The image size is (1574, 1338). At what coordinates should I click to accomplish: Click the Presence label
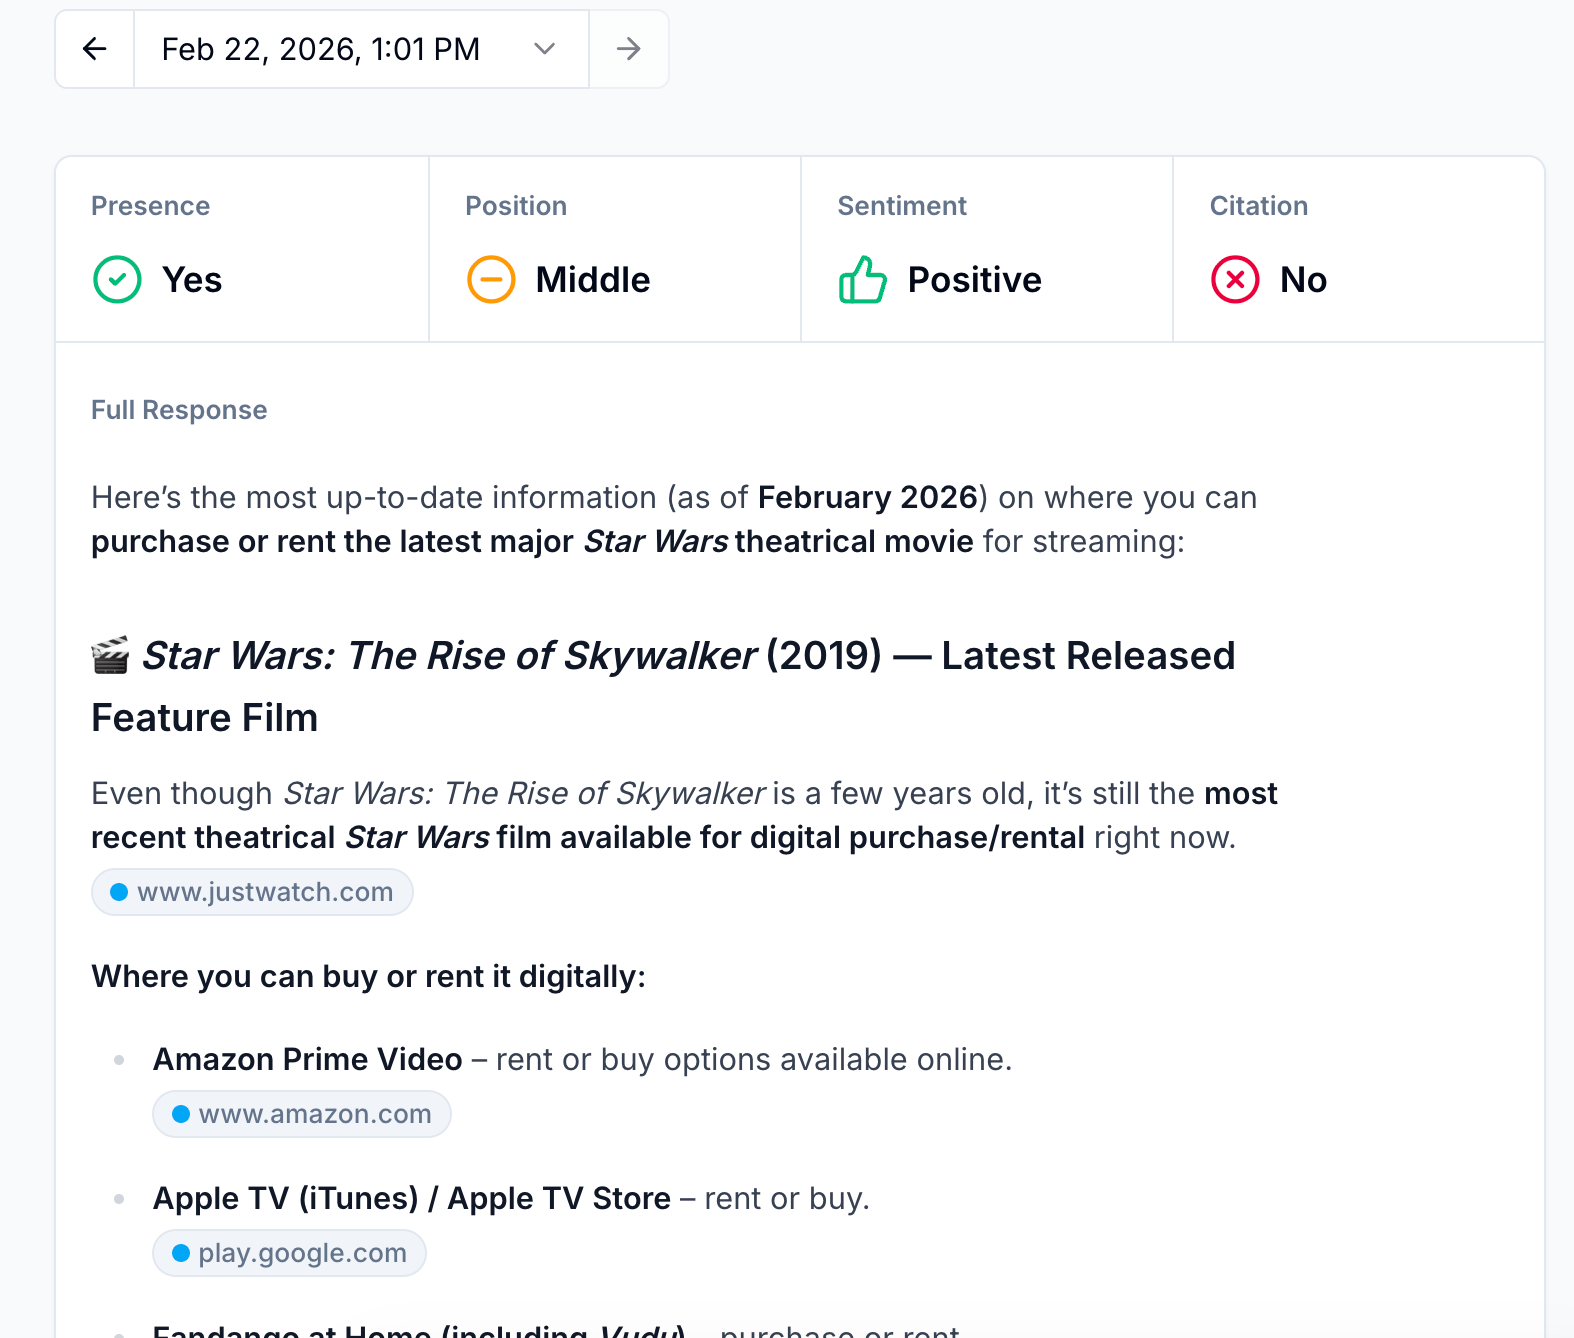(151, 206)
